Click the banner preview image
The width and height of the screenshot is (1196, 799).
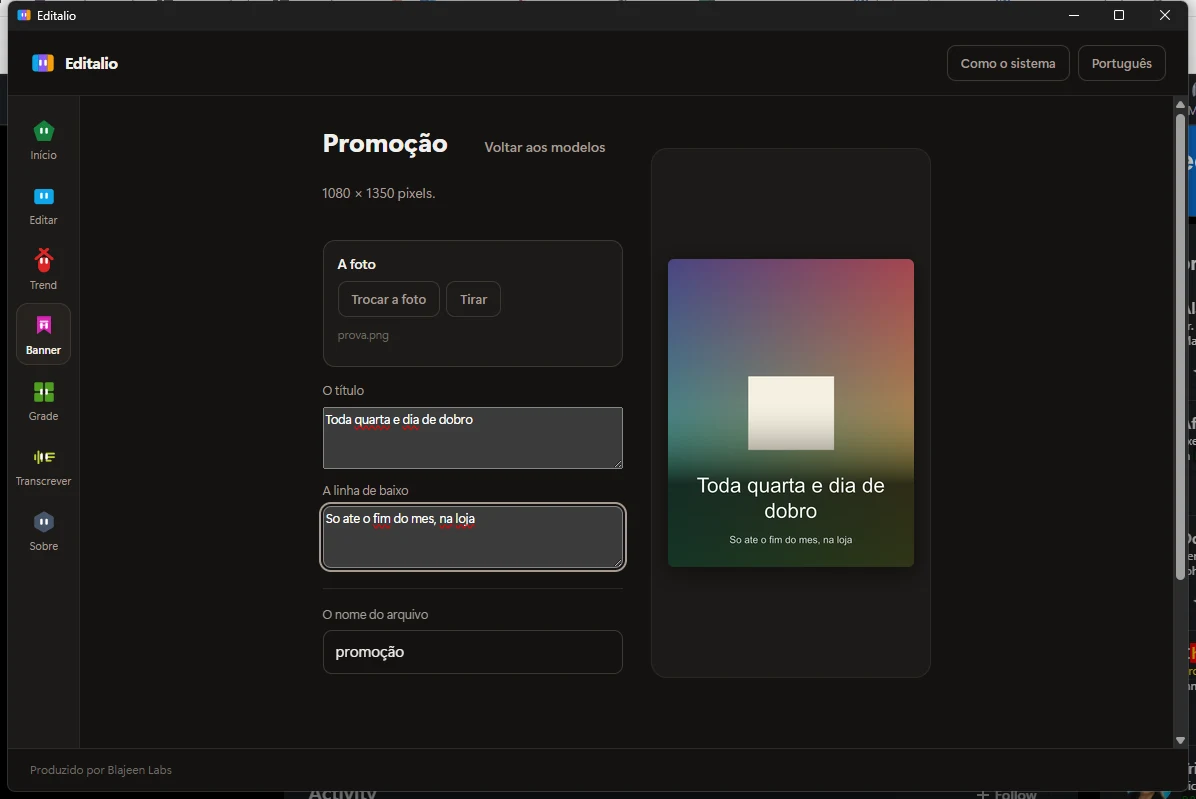790,412
